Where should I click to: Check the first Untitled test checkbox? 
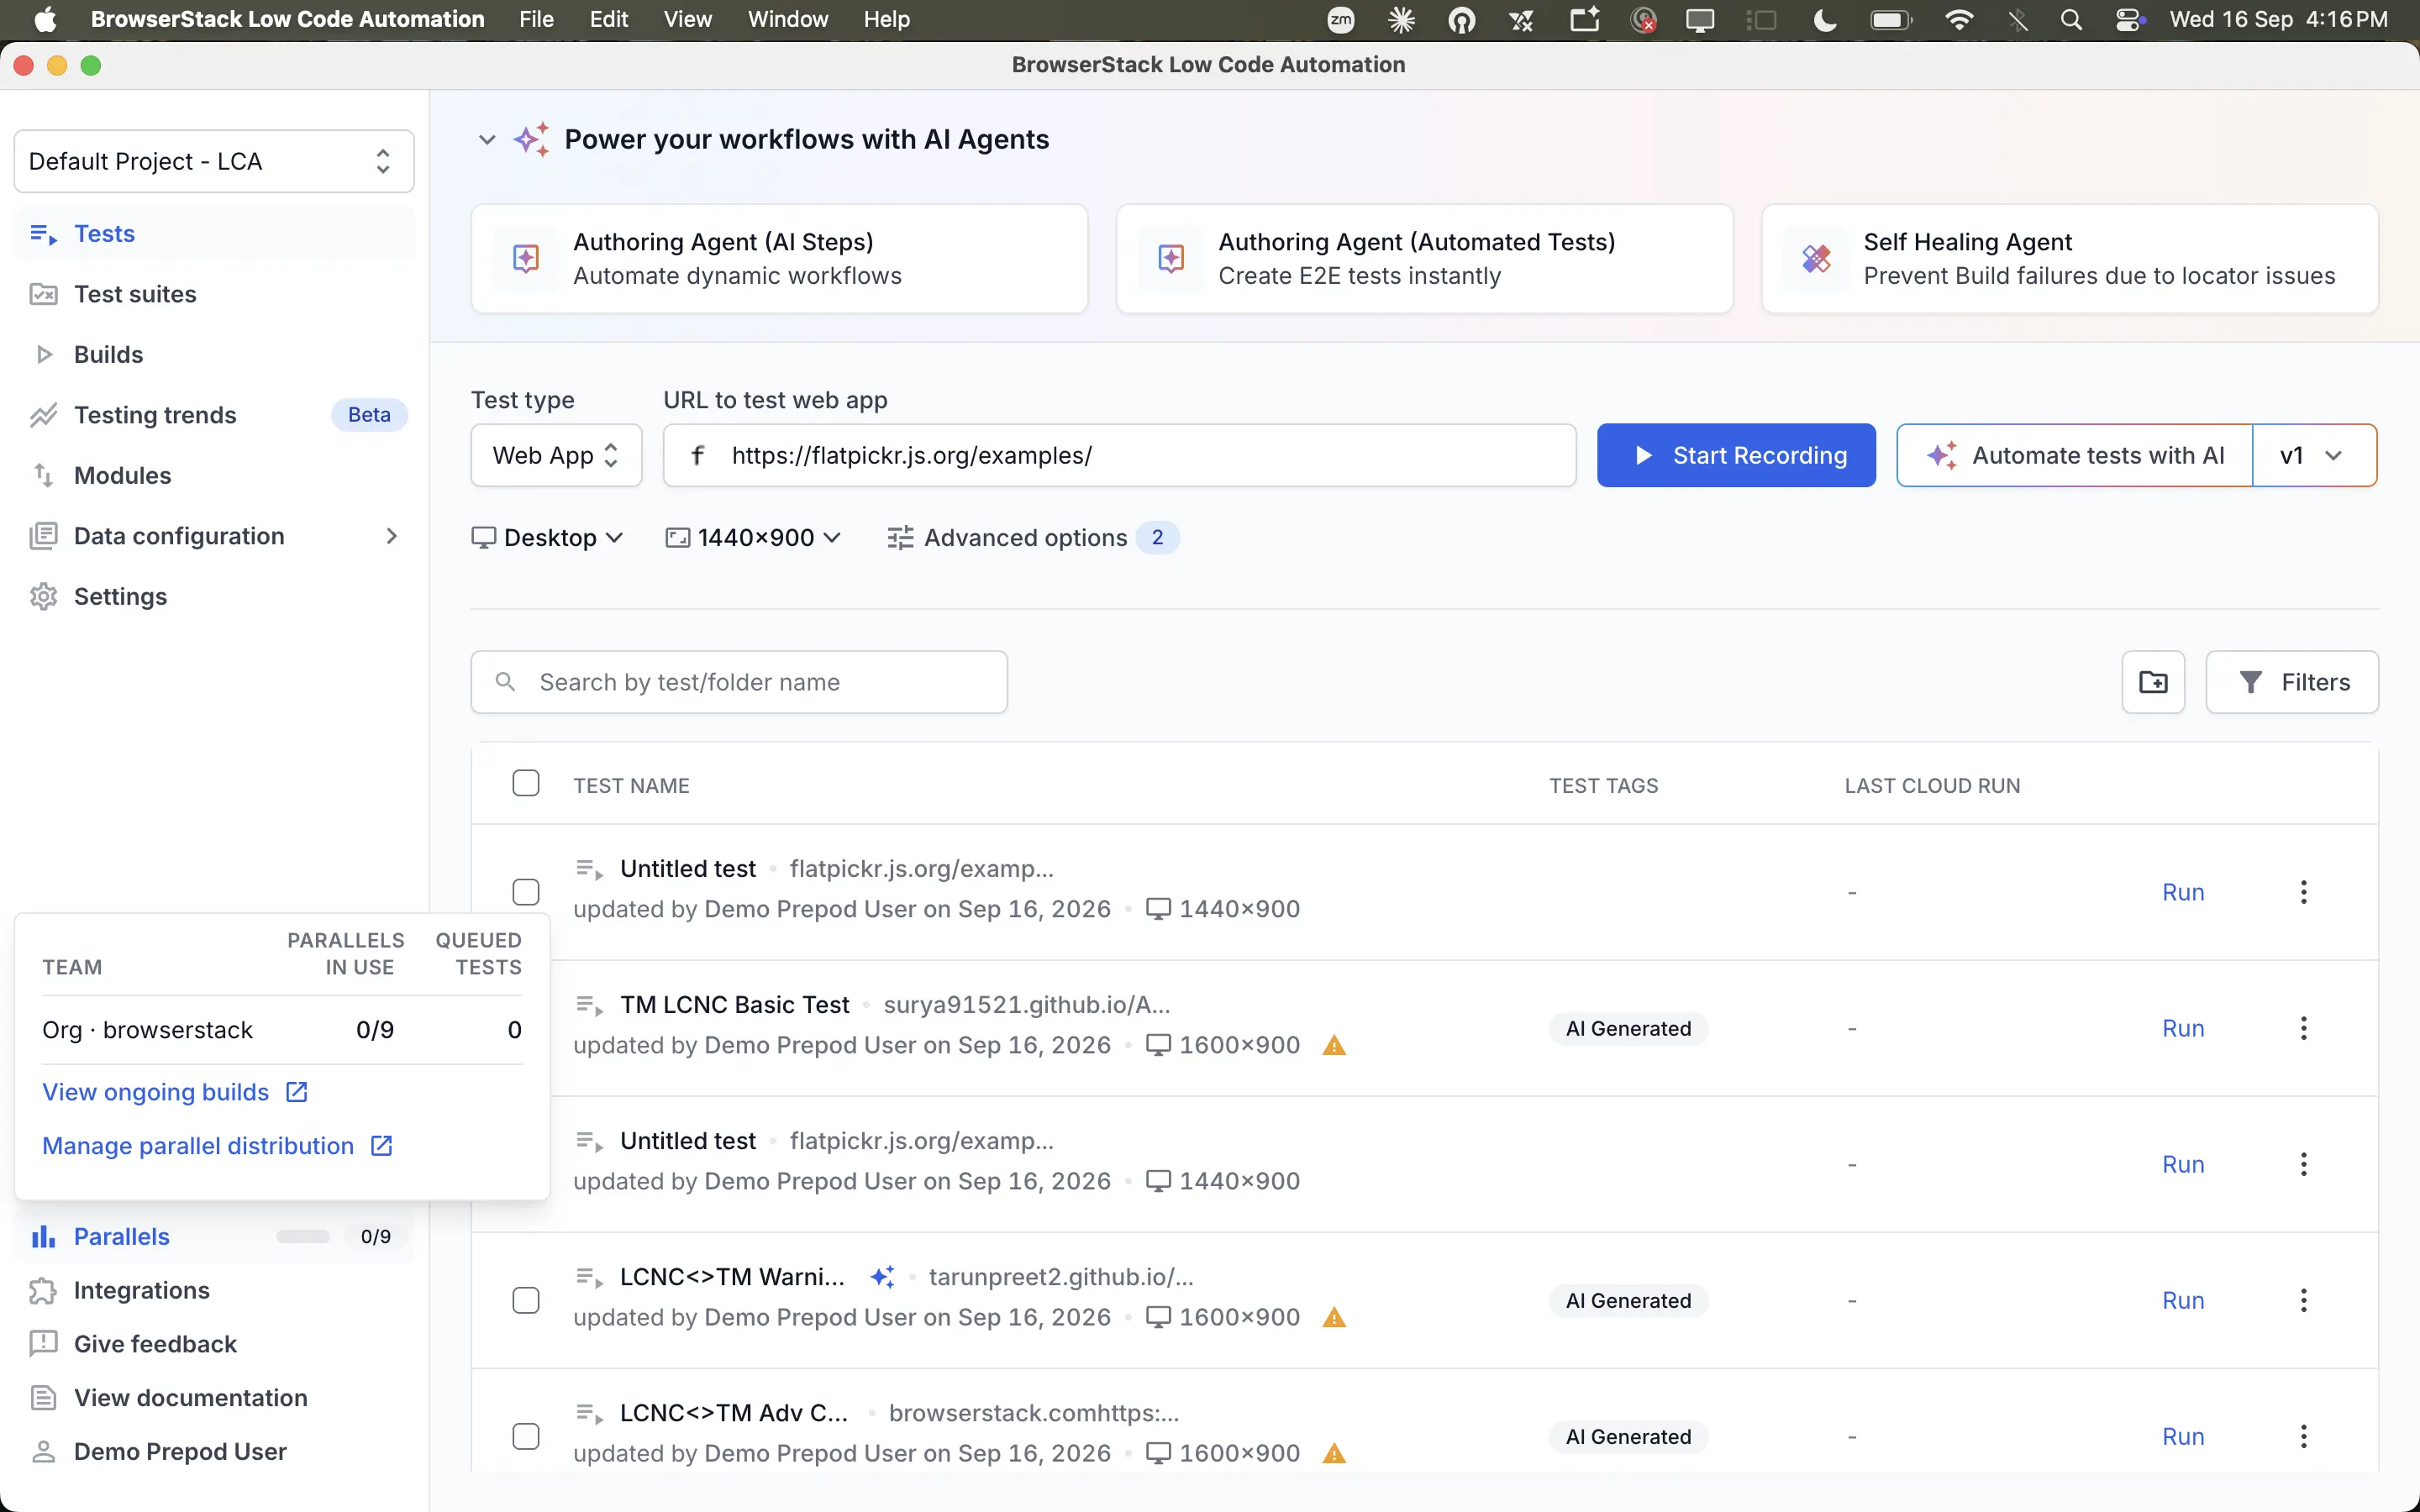tap(526, 892)
